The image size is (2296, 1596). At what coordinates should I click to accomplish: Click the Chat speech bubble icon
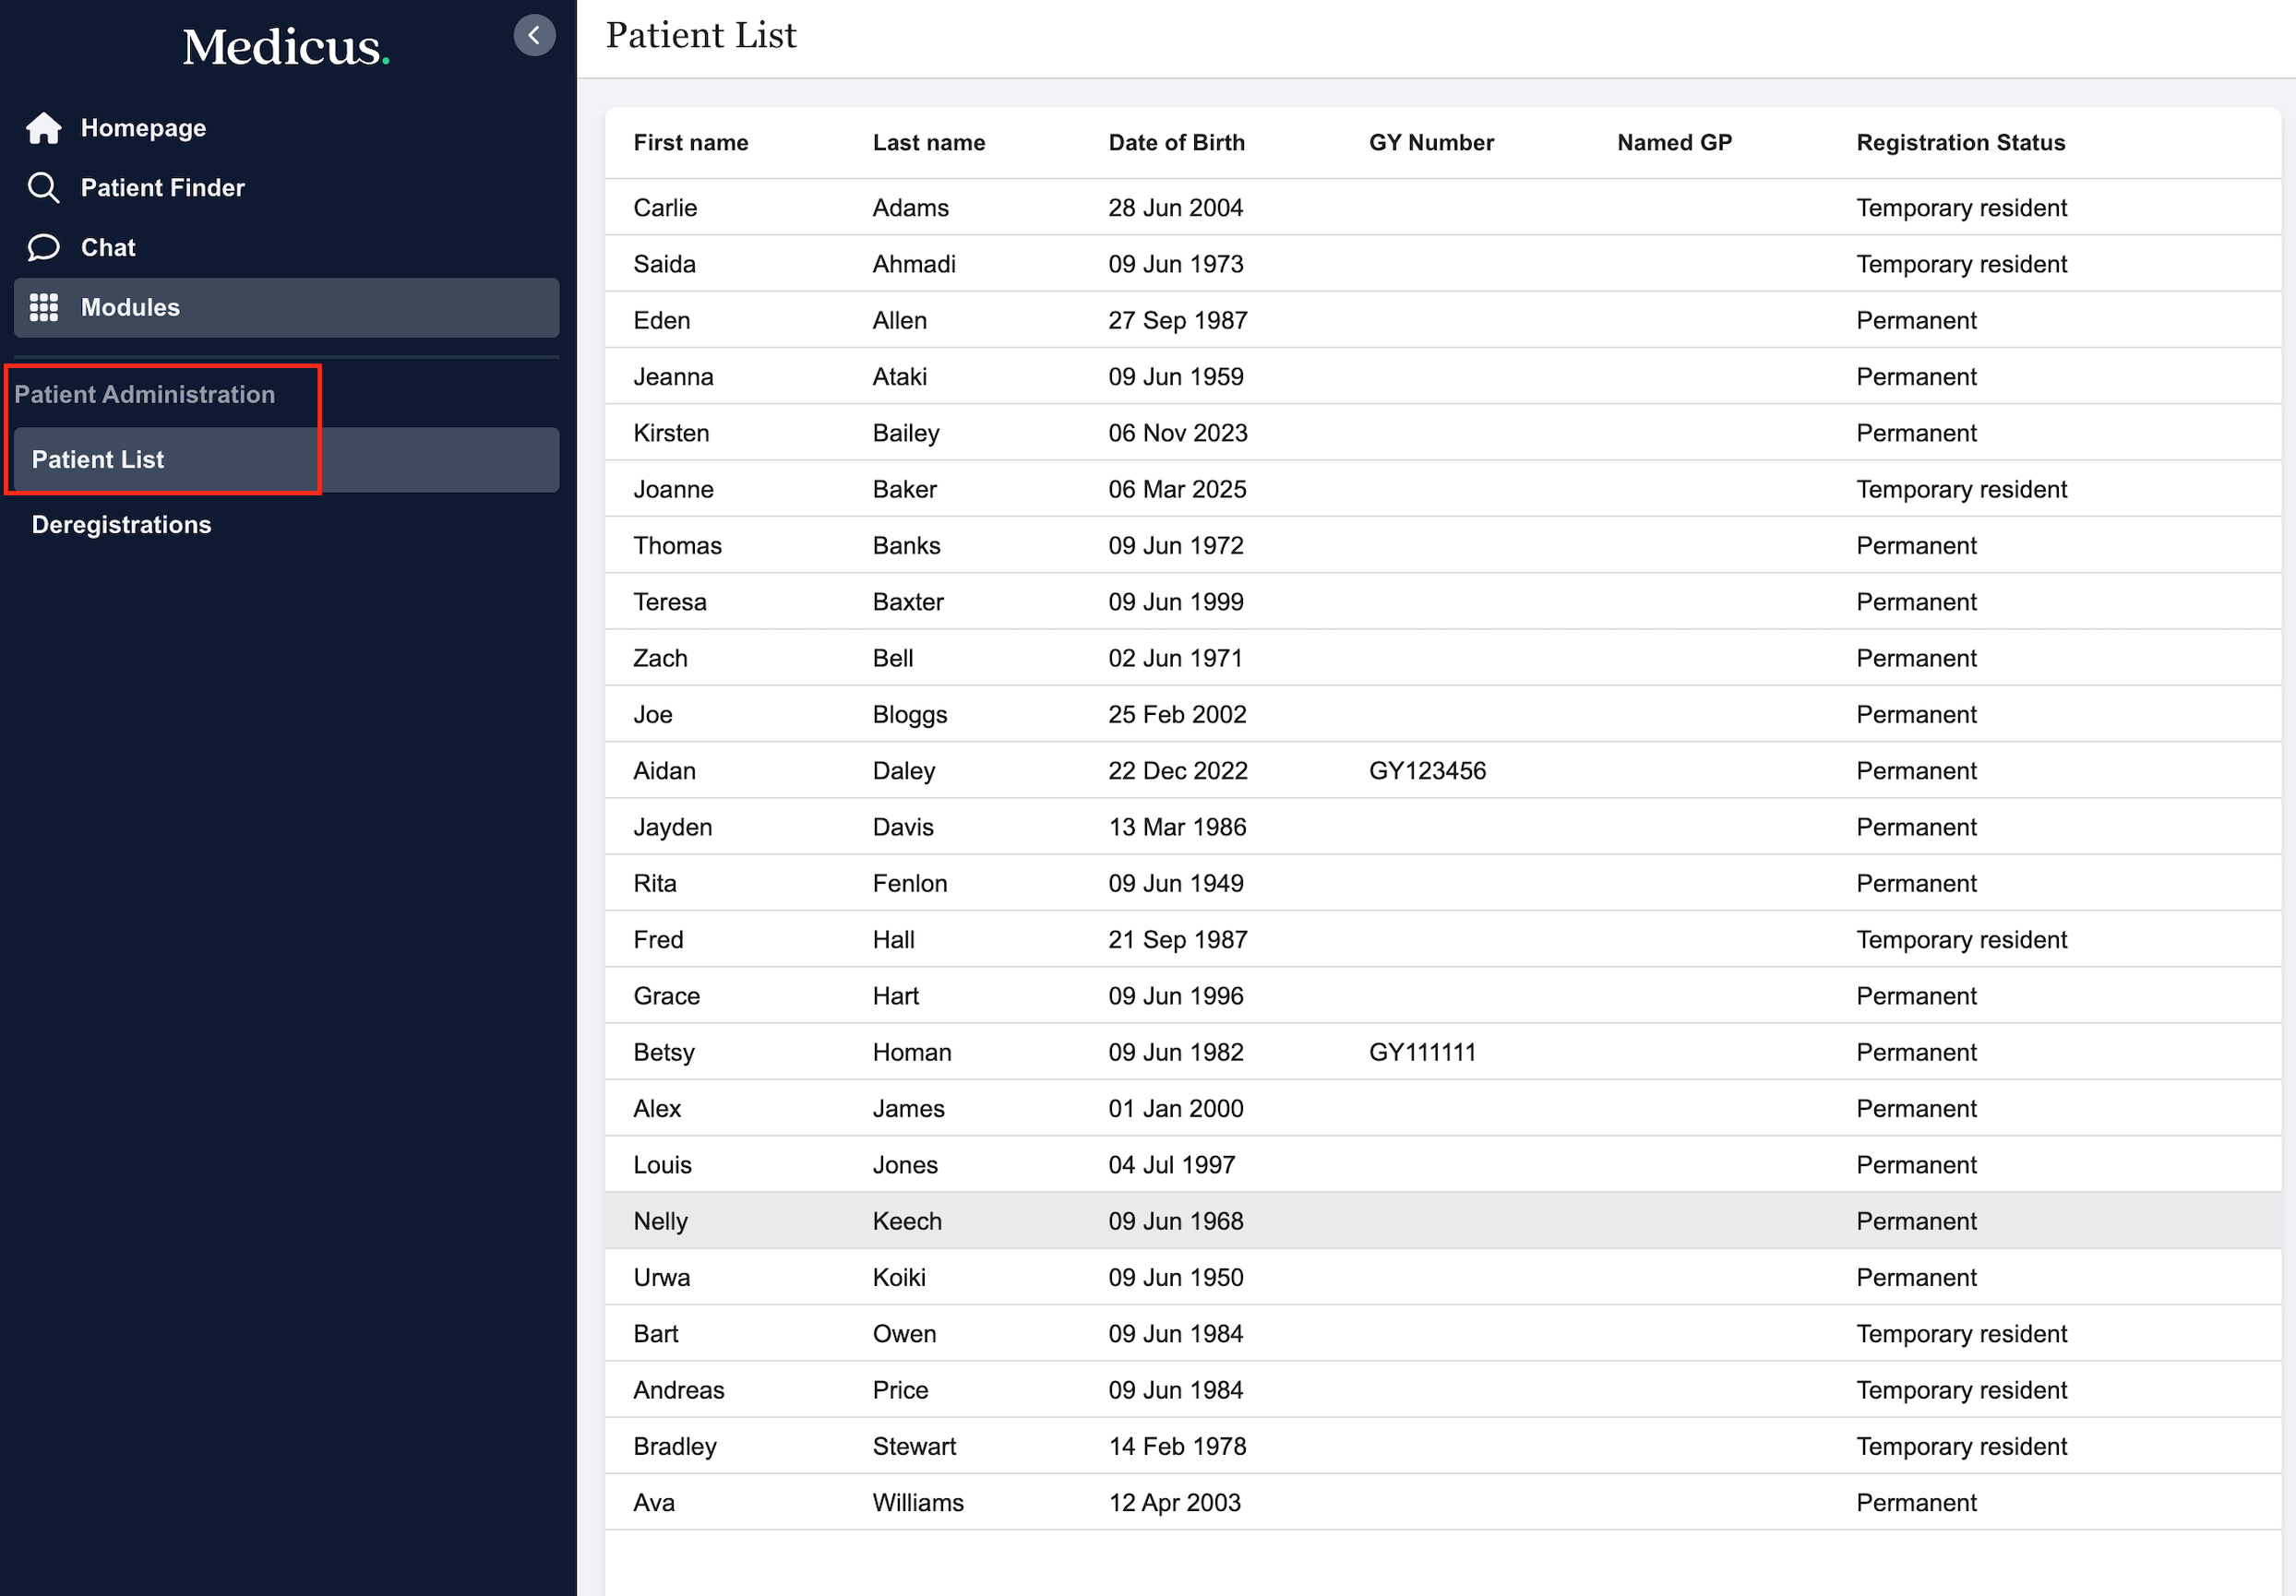tap(43, 247)
